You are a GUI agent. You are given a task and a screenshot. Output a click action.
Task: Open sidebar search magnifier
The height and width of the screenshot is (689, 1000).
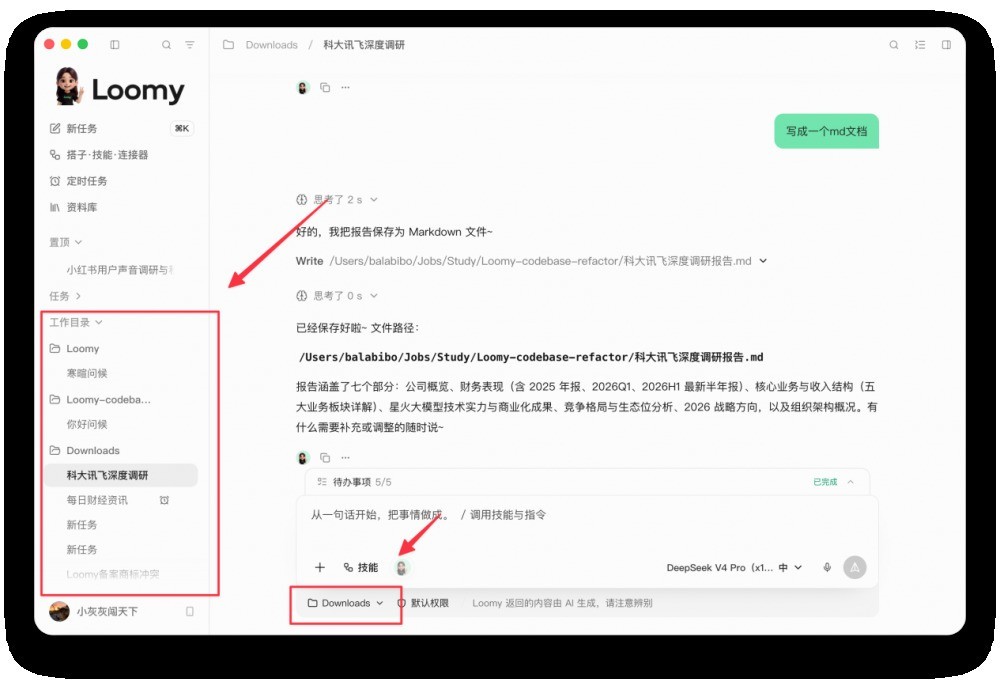tap(166, 45)
